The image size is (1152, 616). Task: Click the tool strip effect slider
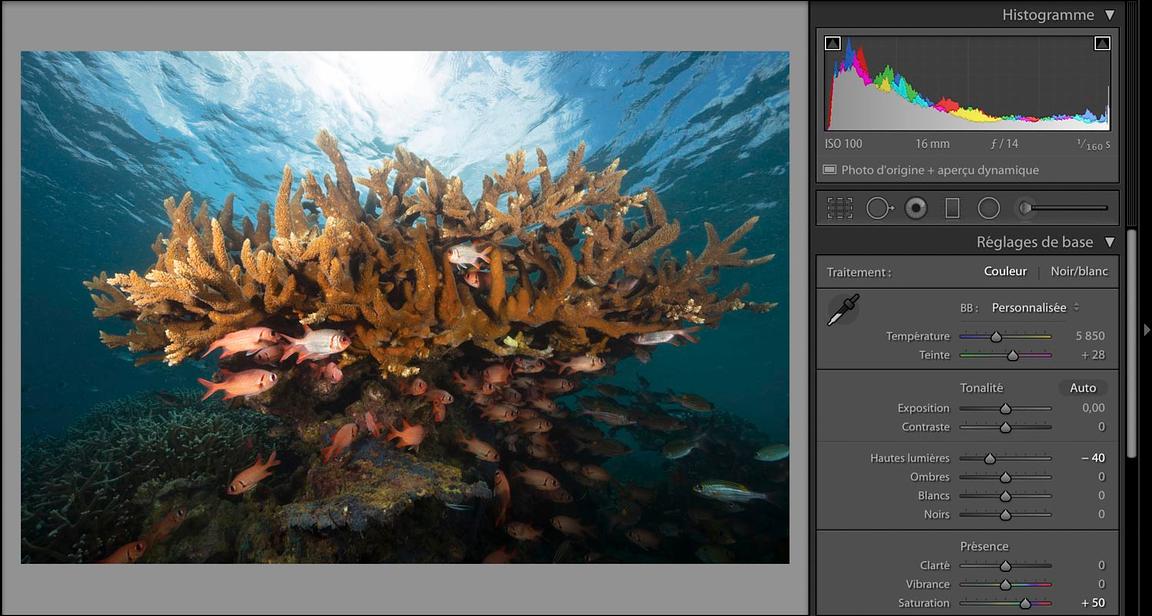1065,208
